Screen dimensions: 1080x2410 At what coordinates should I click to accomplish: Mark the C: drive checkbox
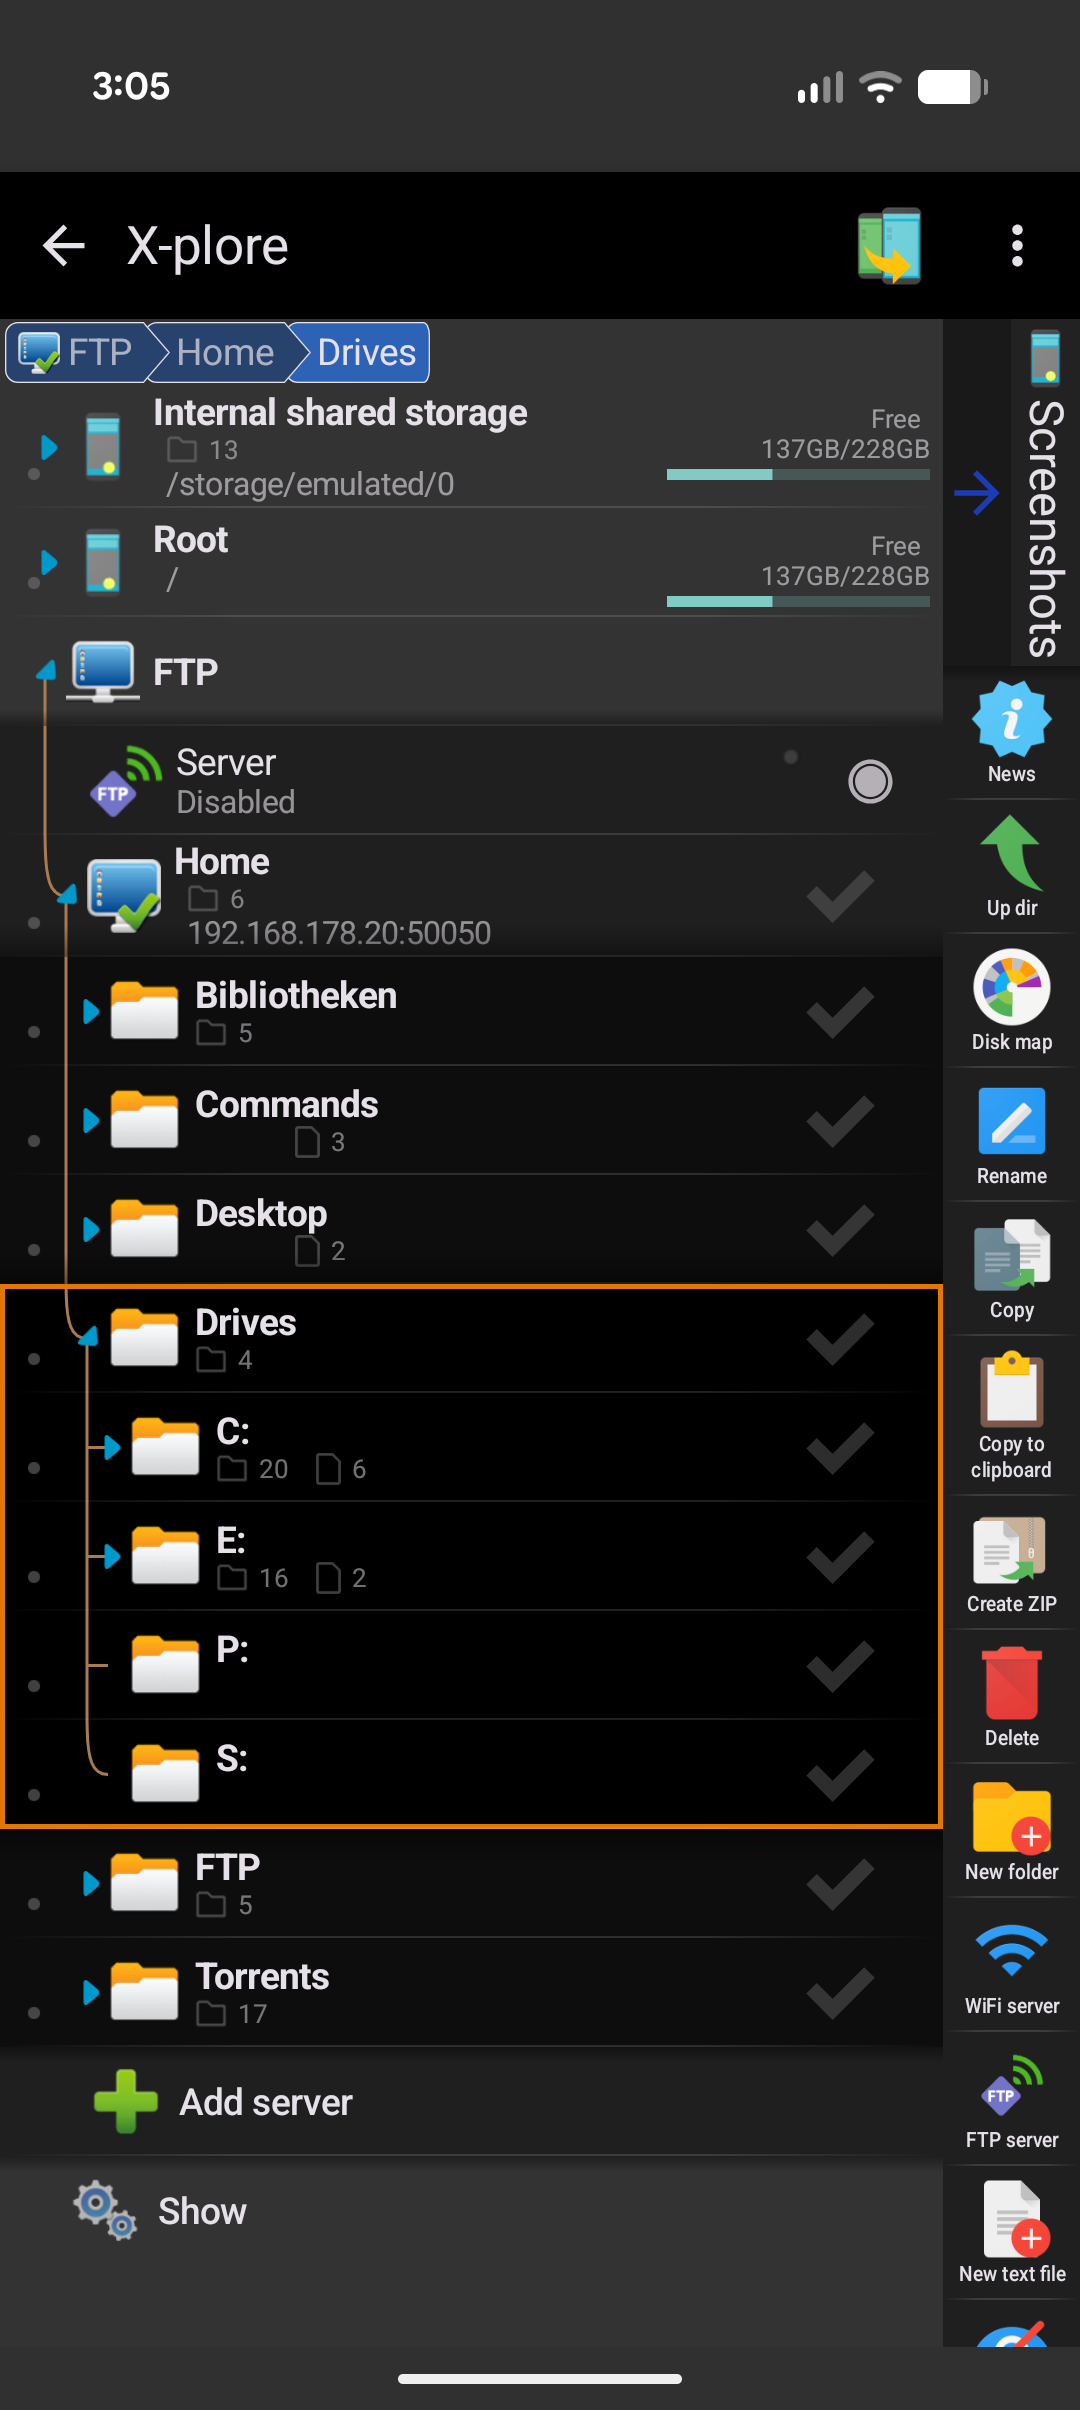pyautogui.click(x=840, y=1447)
